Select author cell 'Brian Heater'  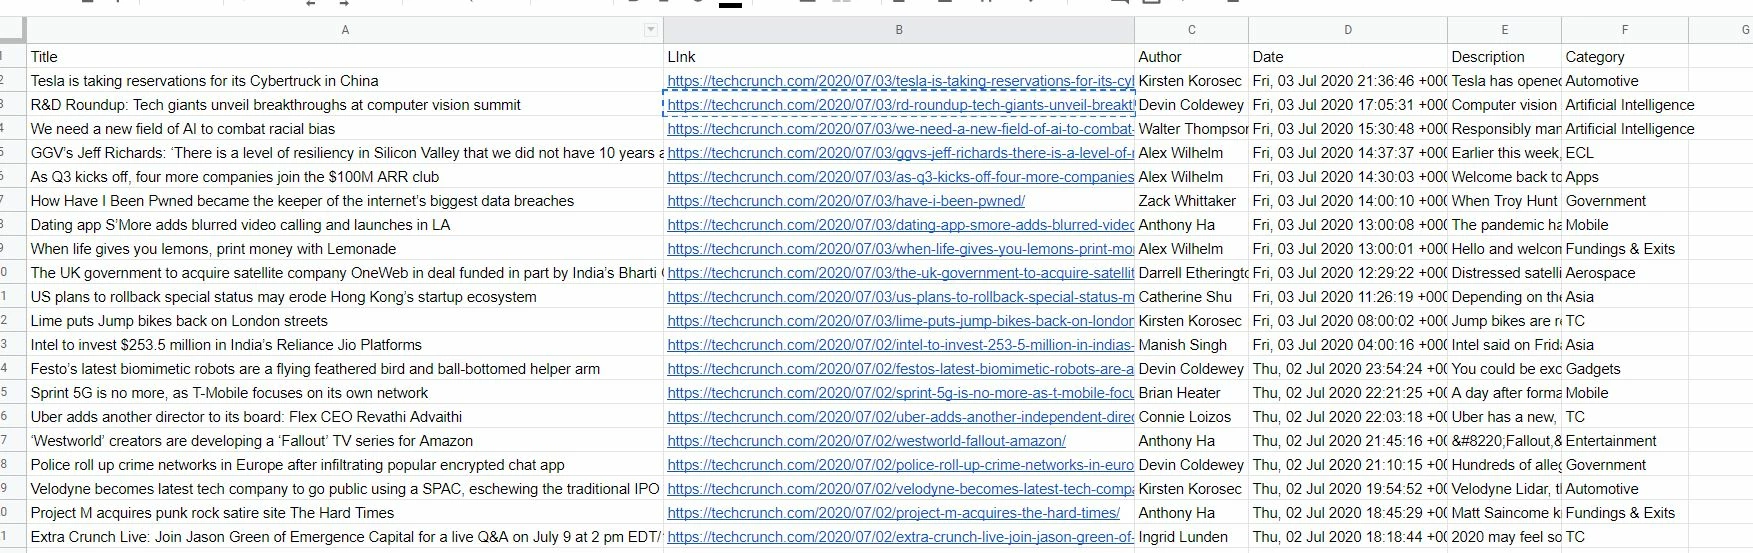[1191, 393]
